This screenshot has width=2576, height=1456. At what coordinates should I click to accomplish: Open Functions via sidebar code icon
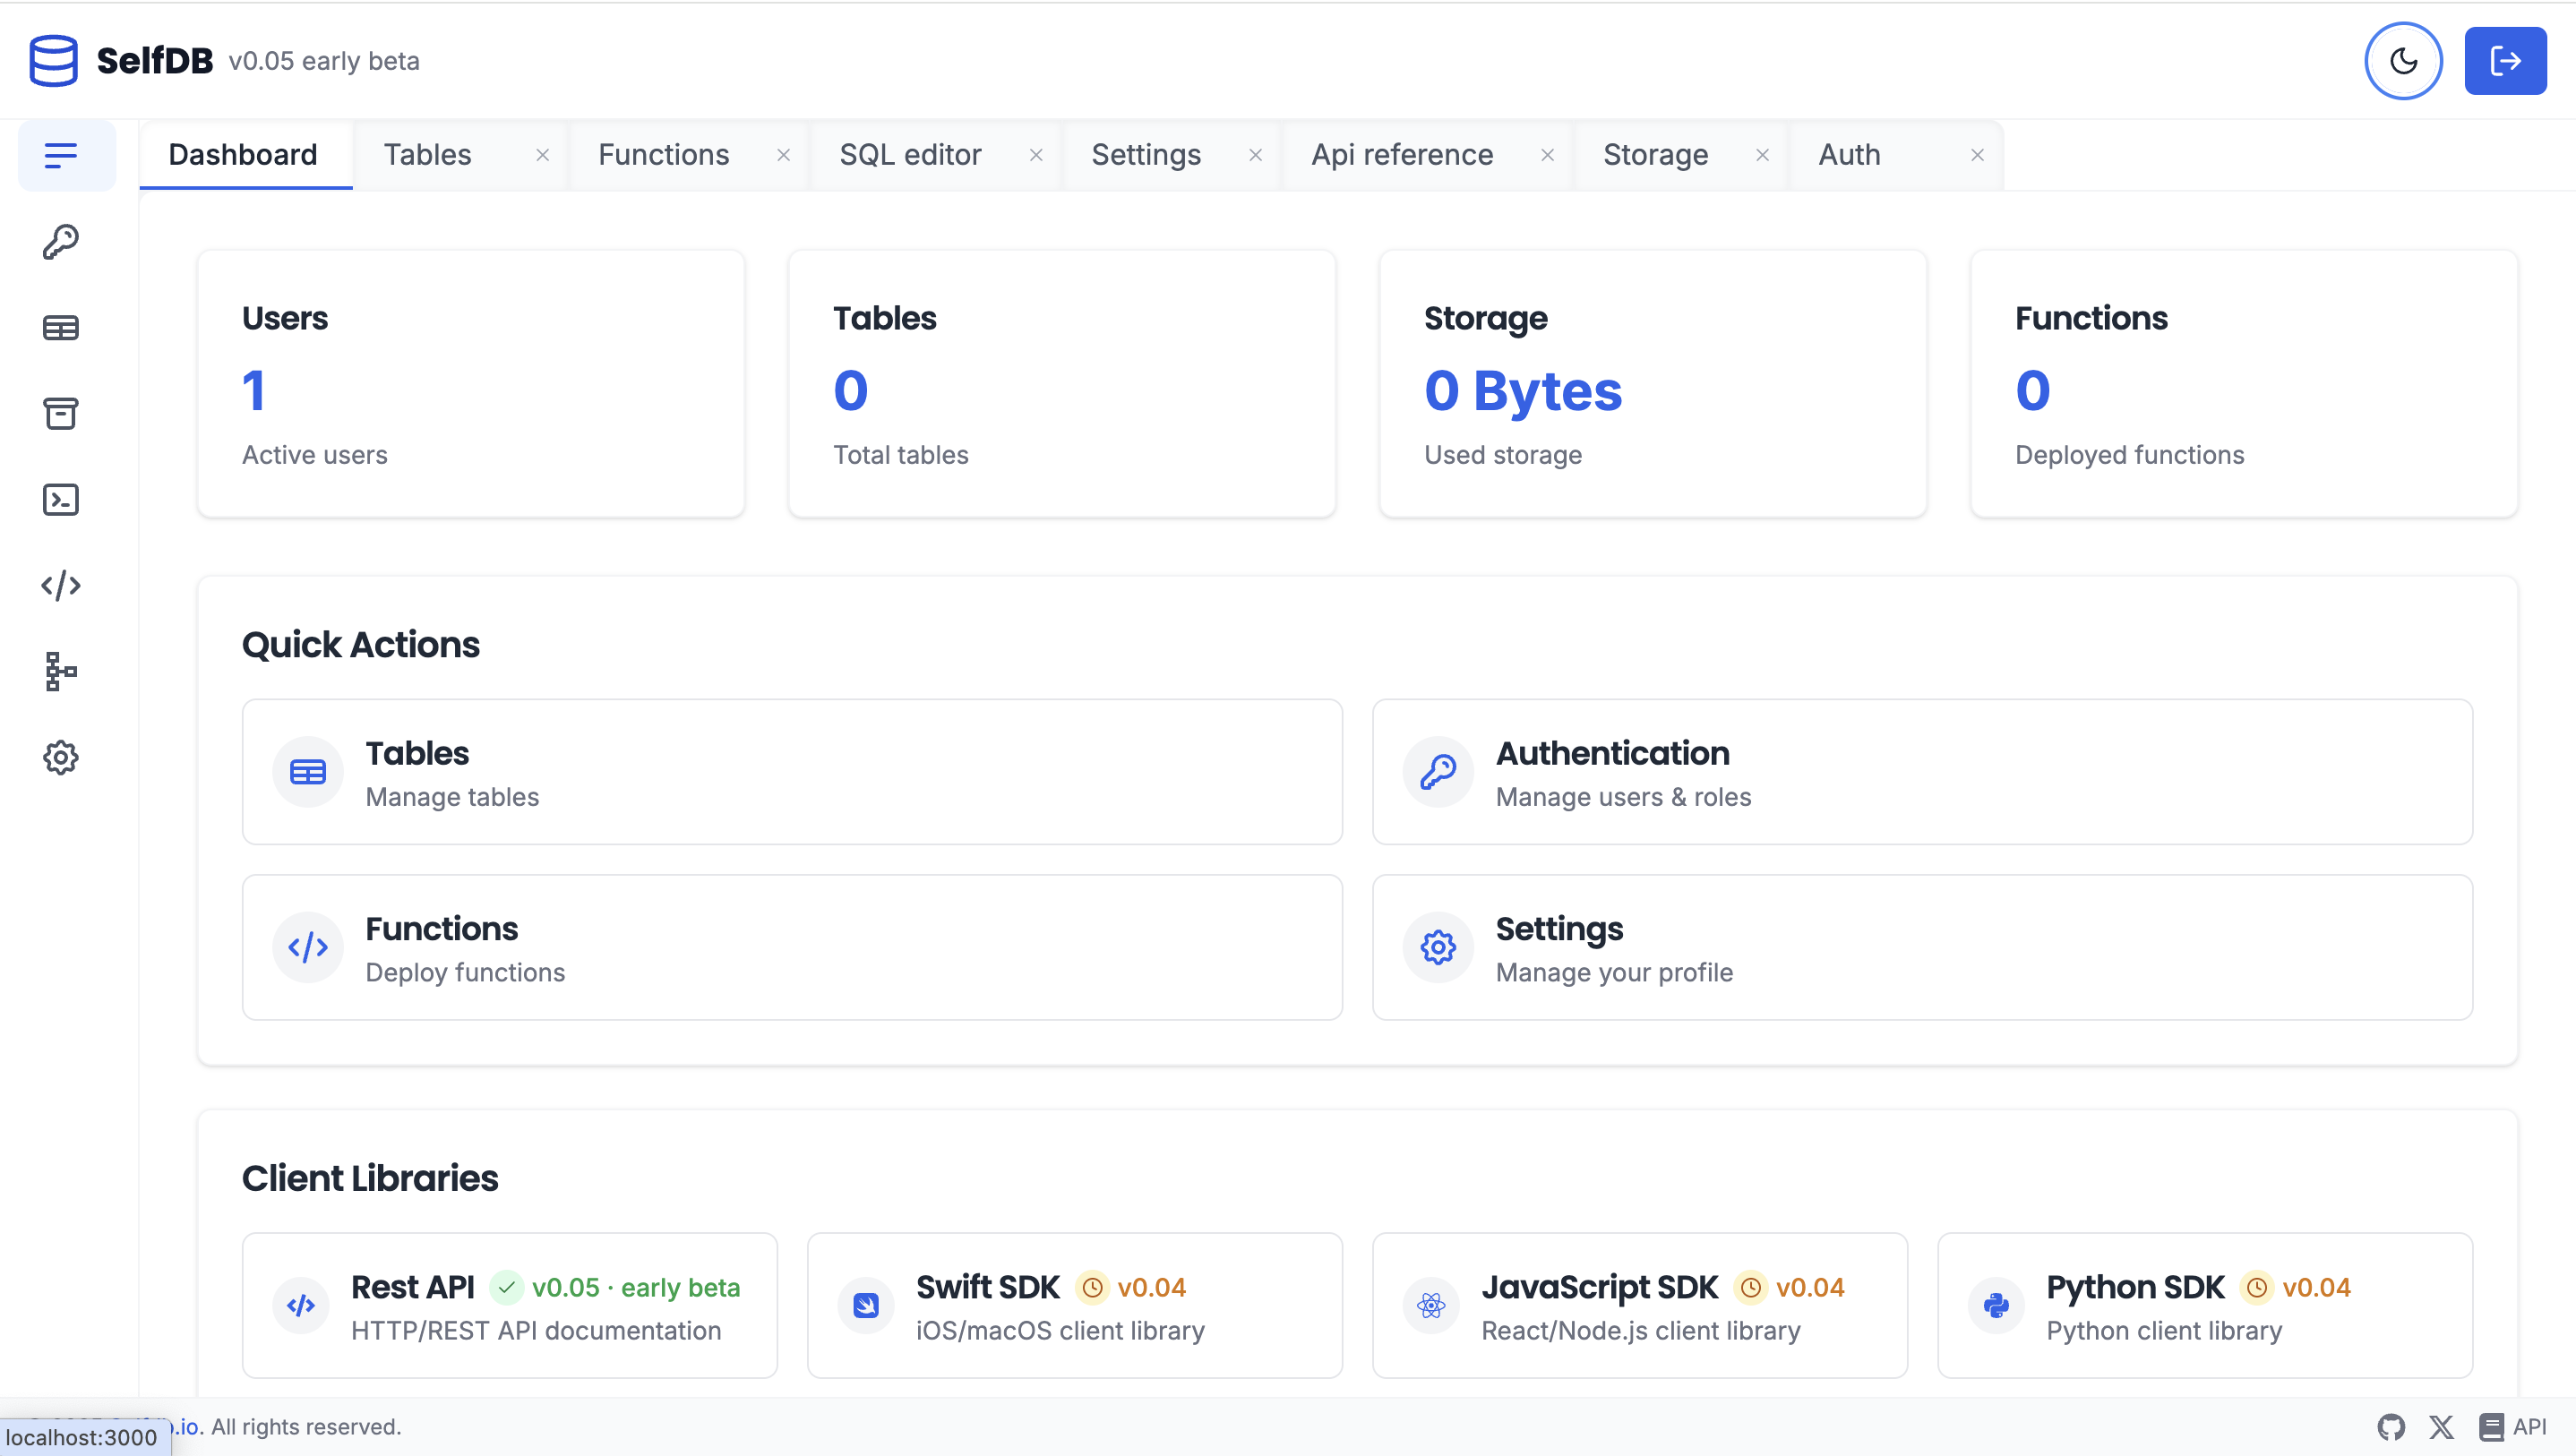(61, 586)
